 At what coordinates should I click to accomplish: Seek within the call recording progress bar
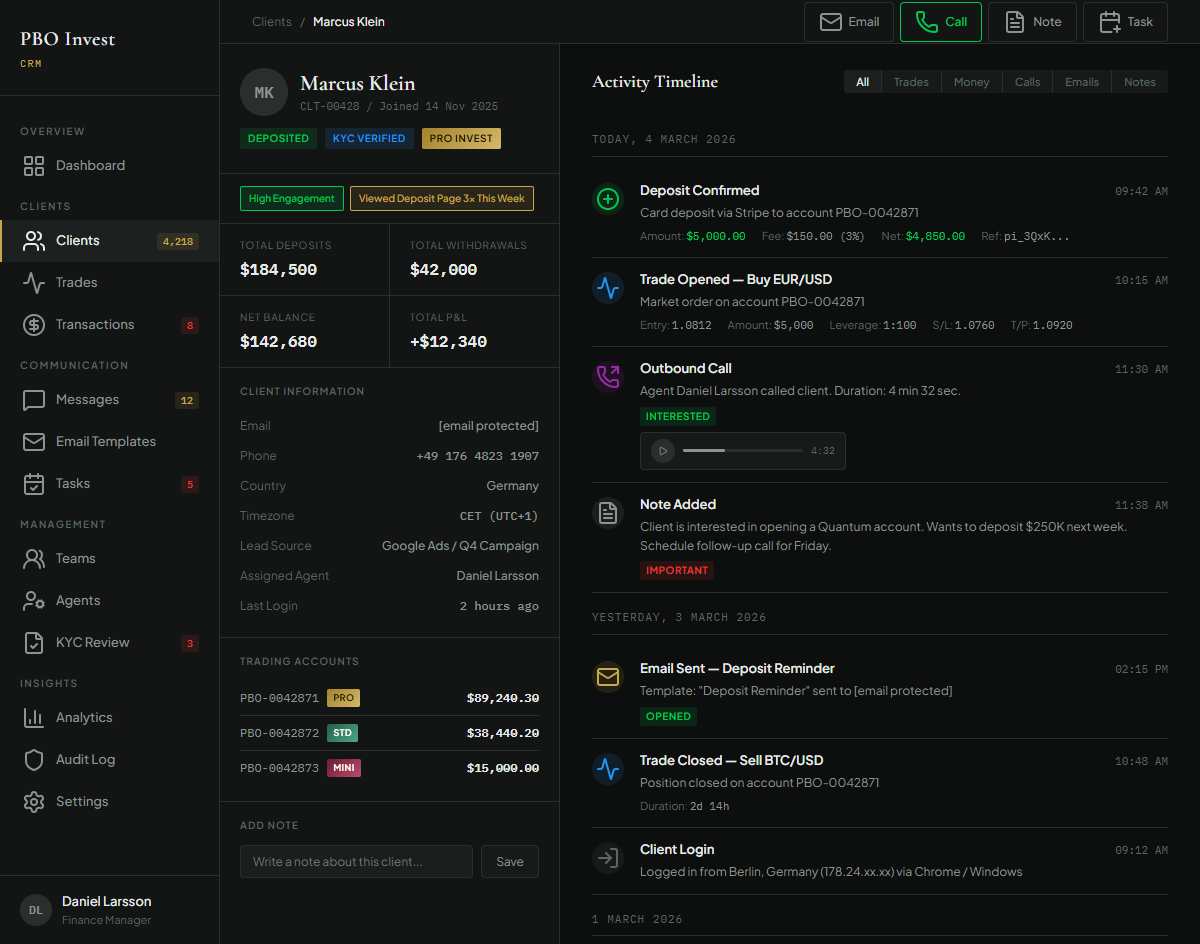click(x=742, y=451)
